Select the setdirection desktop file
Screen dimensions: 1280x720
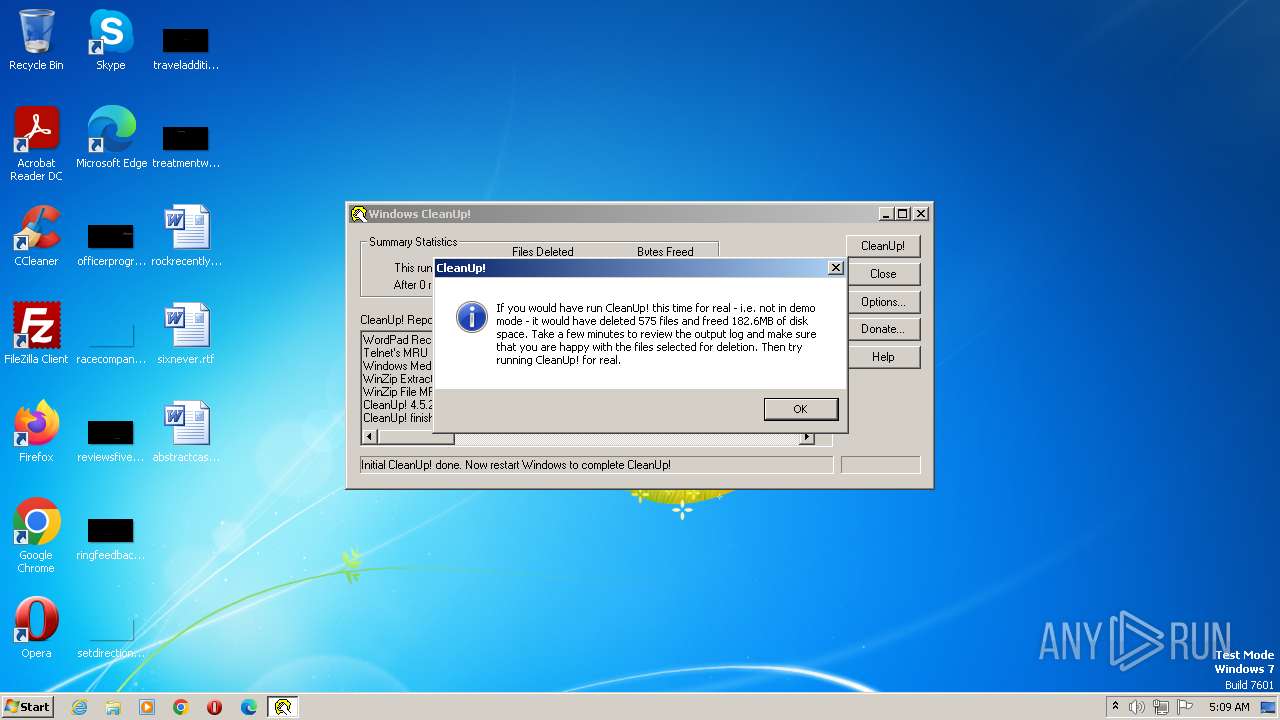111,636
